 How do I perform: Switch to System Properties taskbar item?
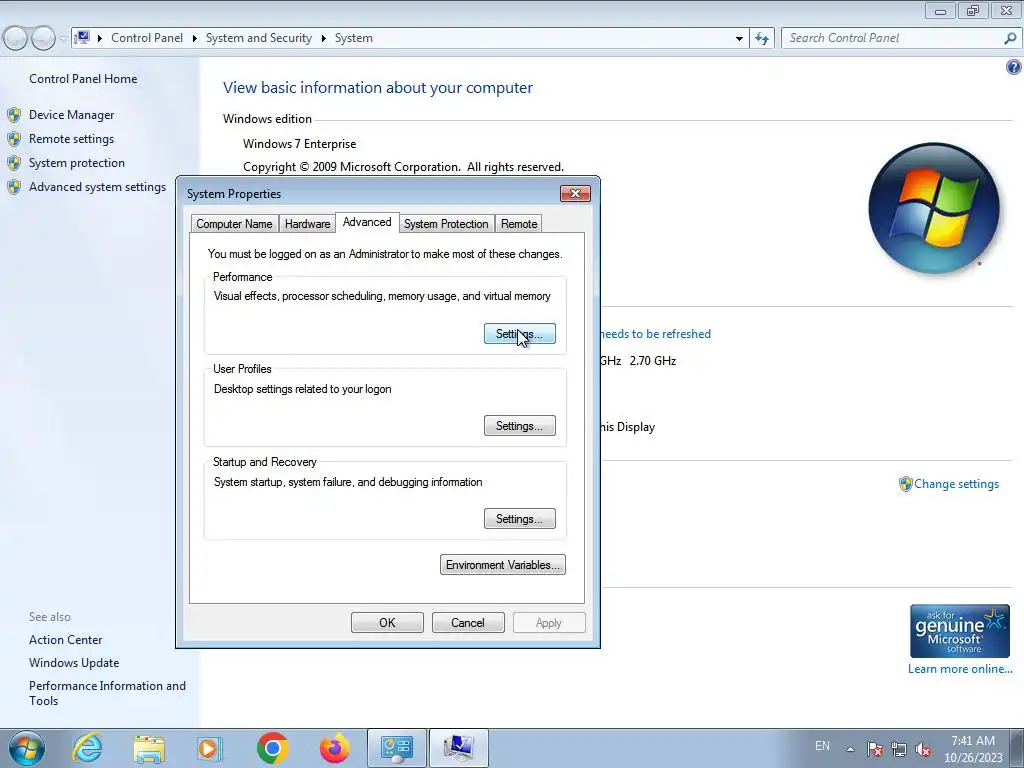[458, 748]
